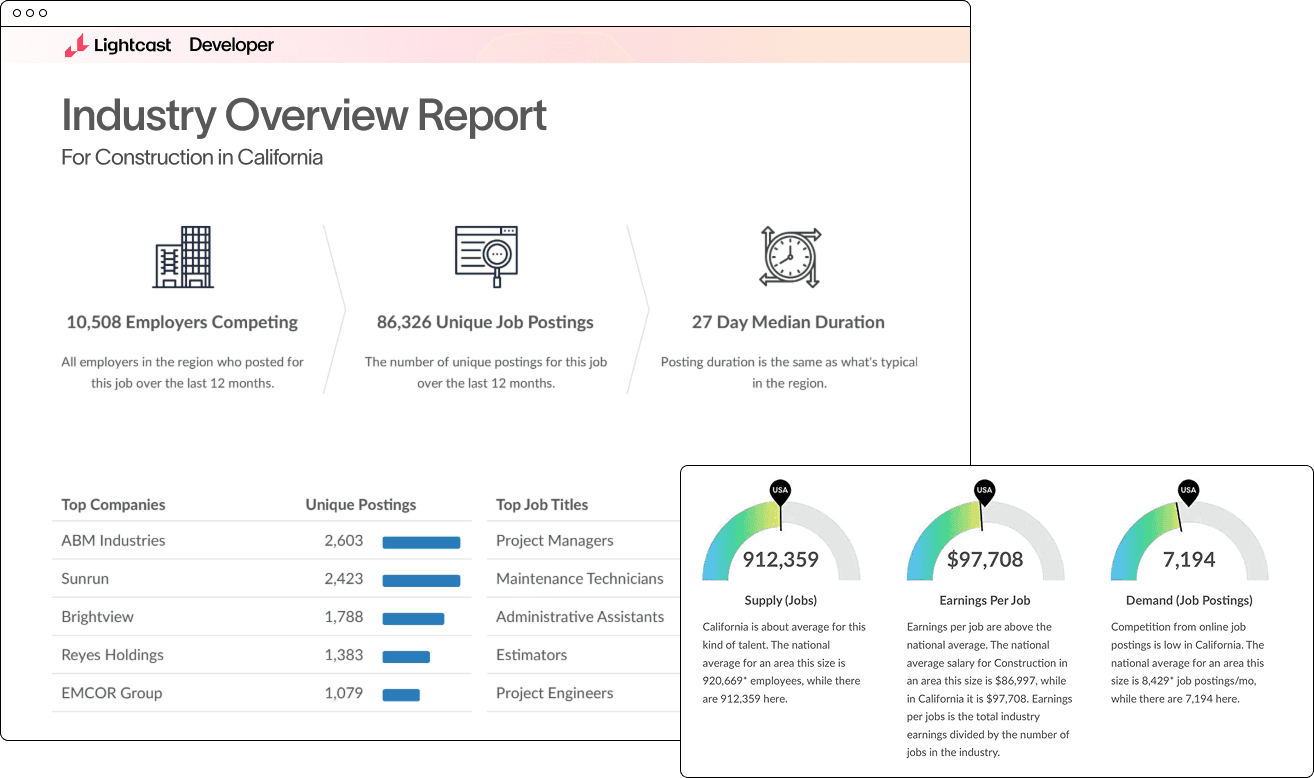Image resolution: width=1314 pixels, height=778 pixels.
Task: Click the USA pin on Supply gauge
Action: [x=780, y=490]
